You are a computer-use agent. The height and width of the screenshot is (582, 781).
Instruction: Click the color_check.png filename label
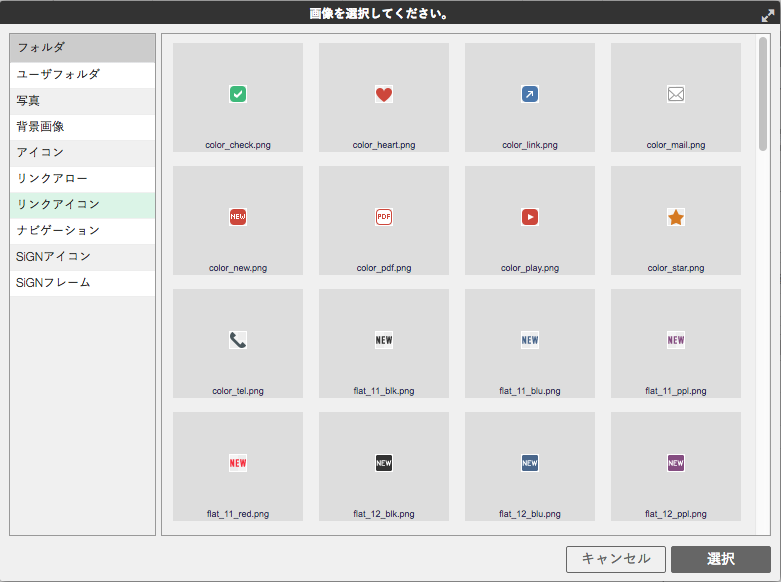pos(238,145)
